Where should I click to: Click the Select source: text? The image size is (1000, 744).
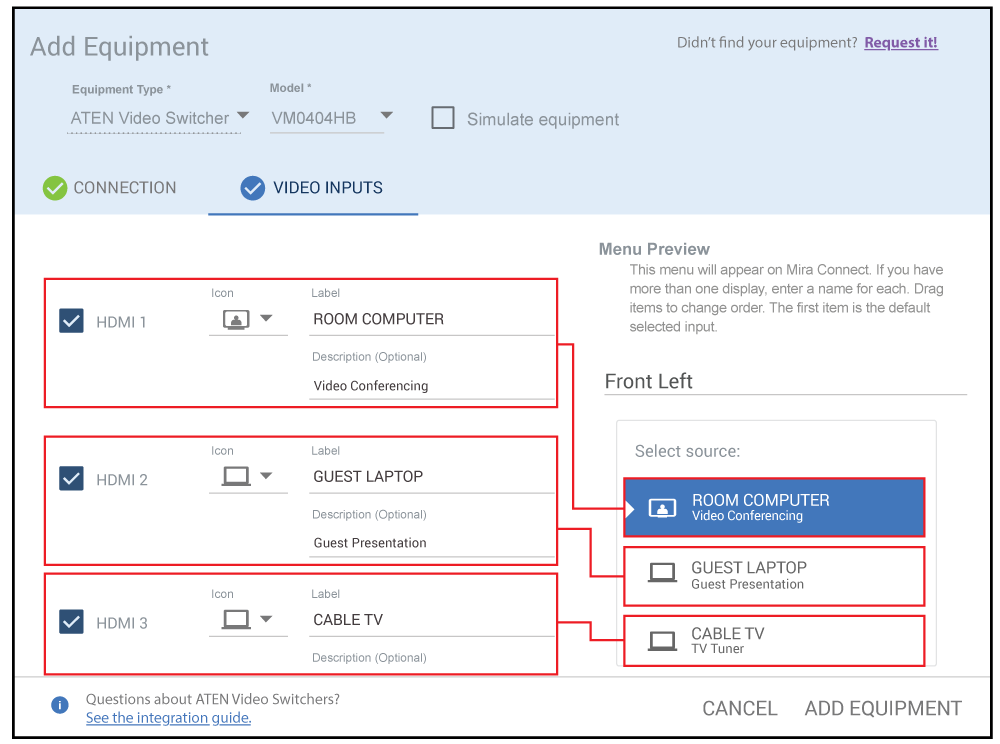click(687, 451)
